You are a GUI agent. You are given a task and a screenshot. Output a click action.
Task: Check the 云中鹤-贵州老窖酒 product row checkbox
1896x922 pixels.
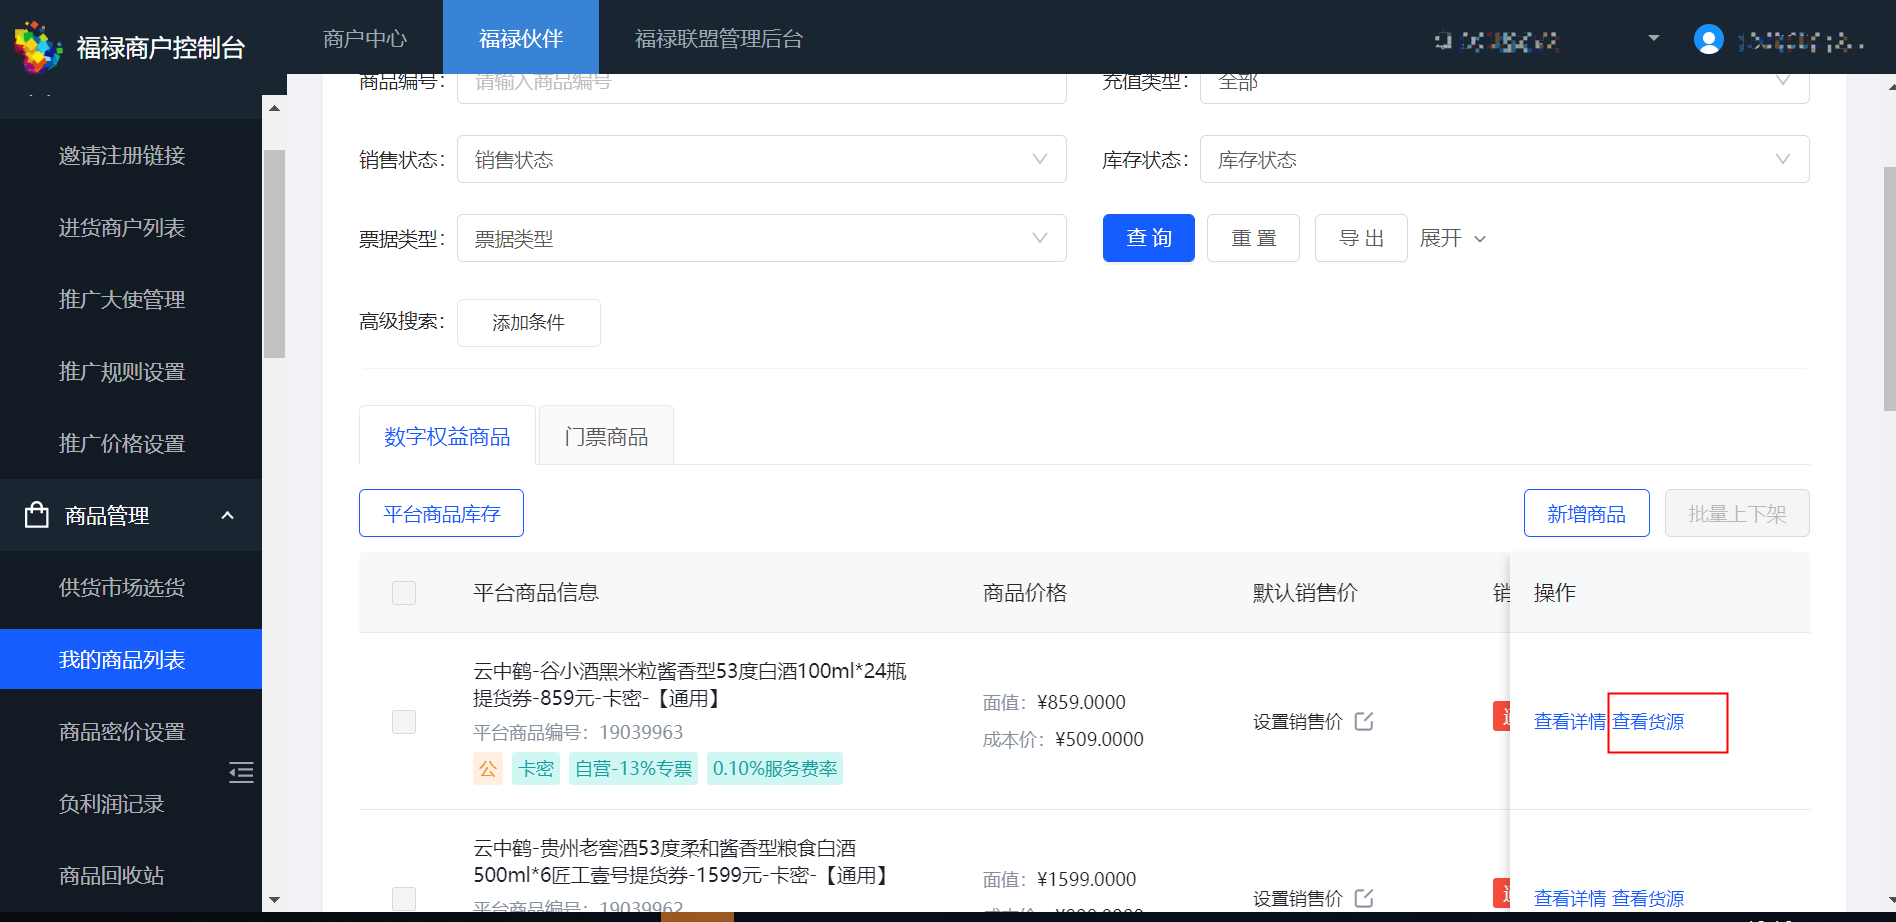[404, 898]
